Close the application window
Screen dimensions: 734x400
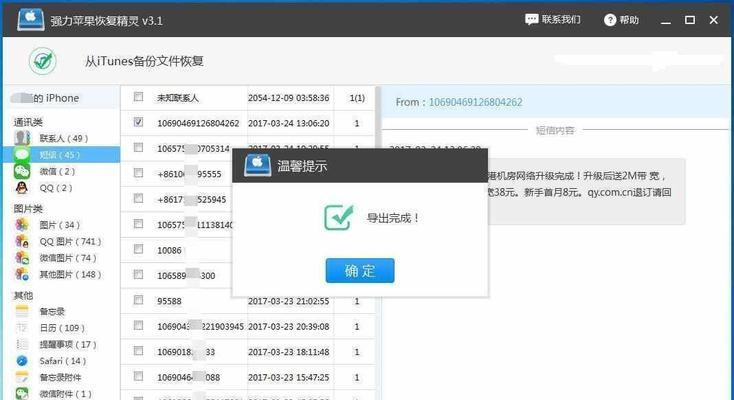coord(713,20)
